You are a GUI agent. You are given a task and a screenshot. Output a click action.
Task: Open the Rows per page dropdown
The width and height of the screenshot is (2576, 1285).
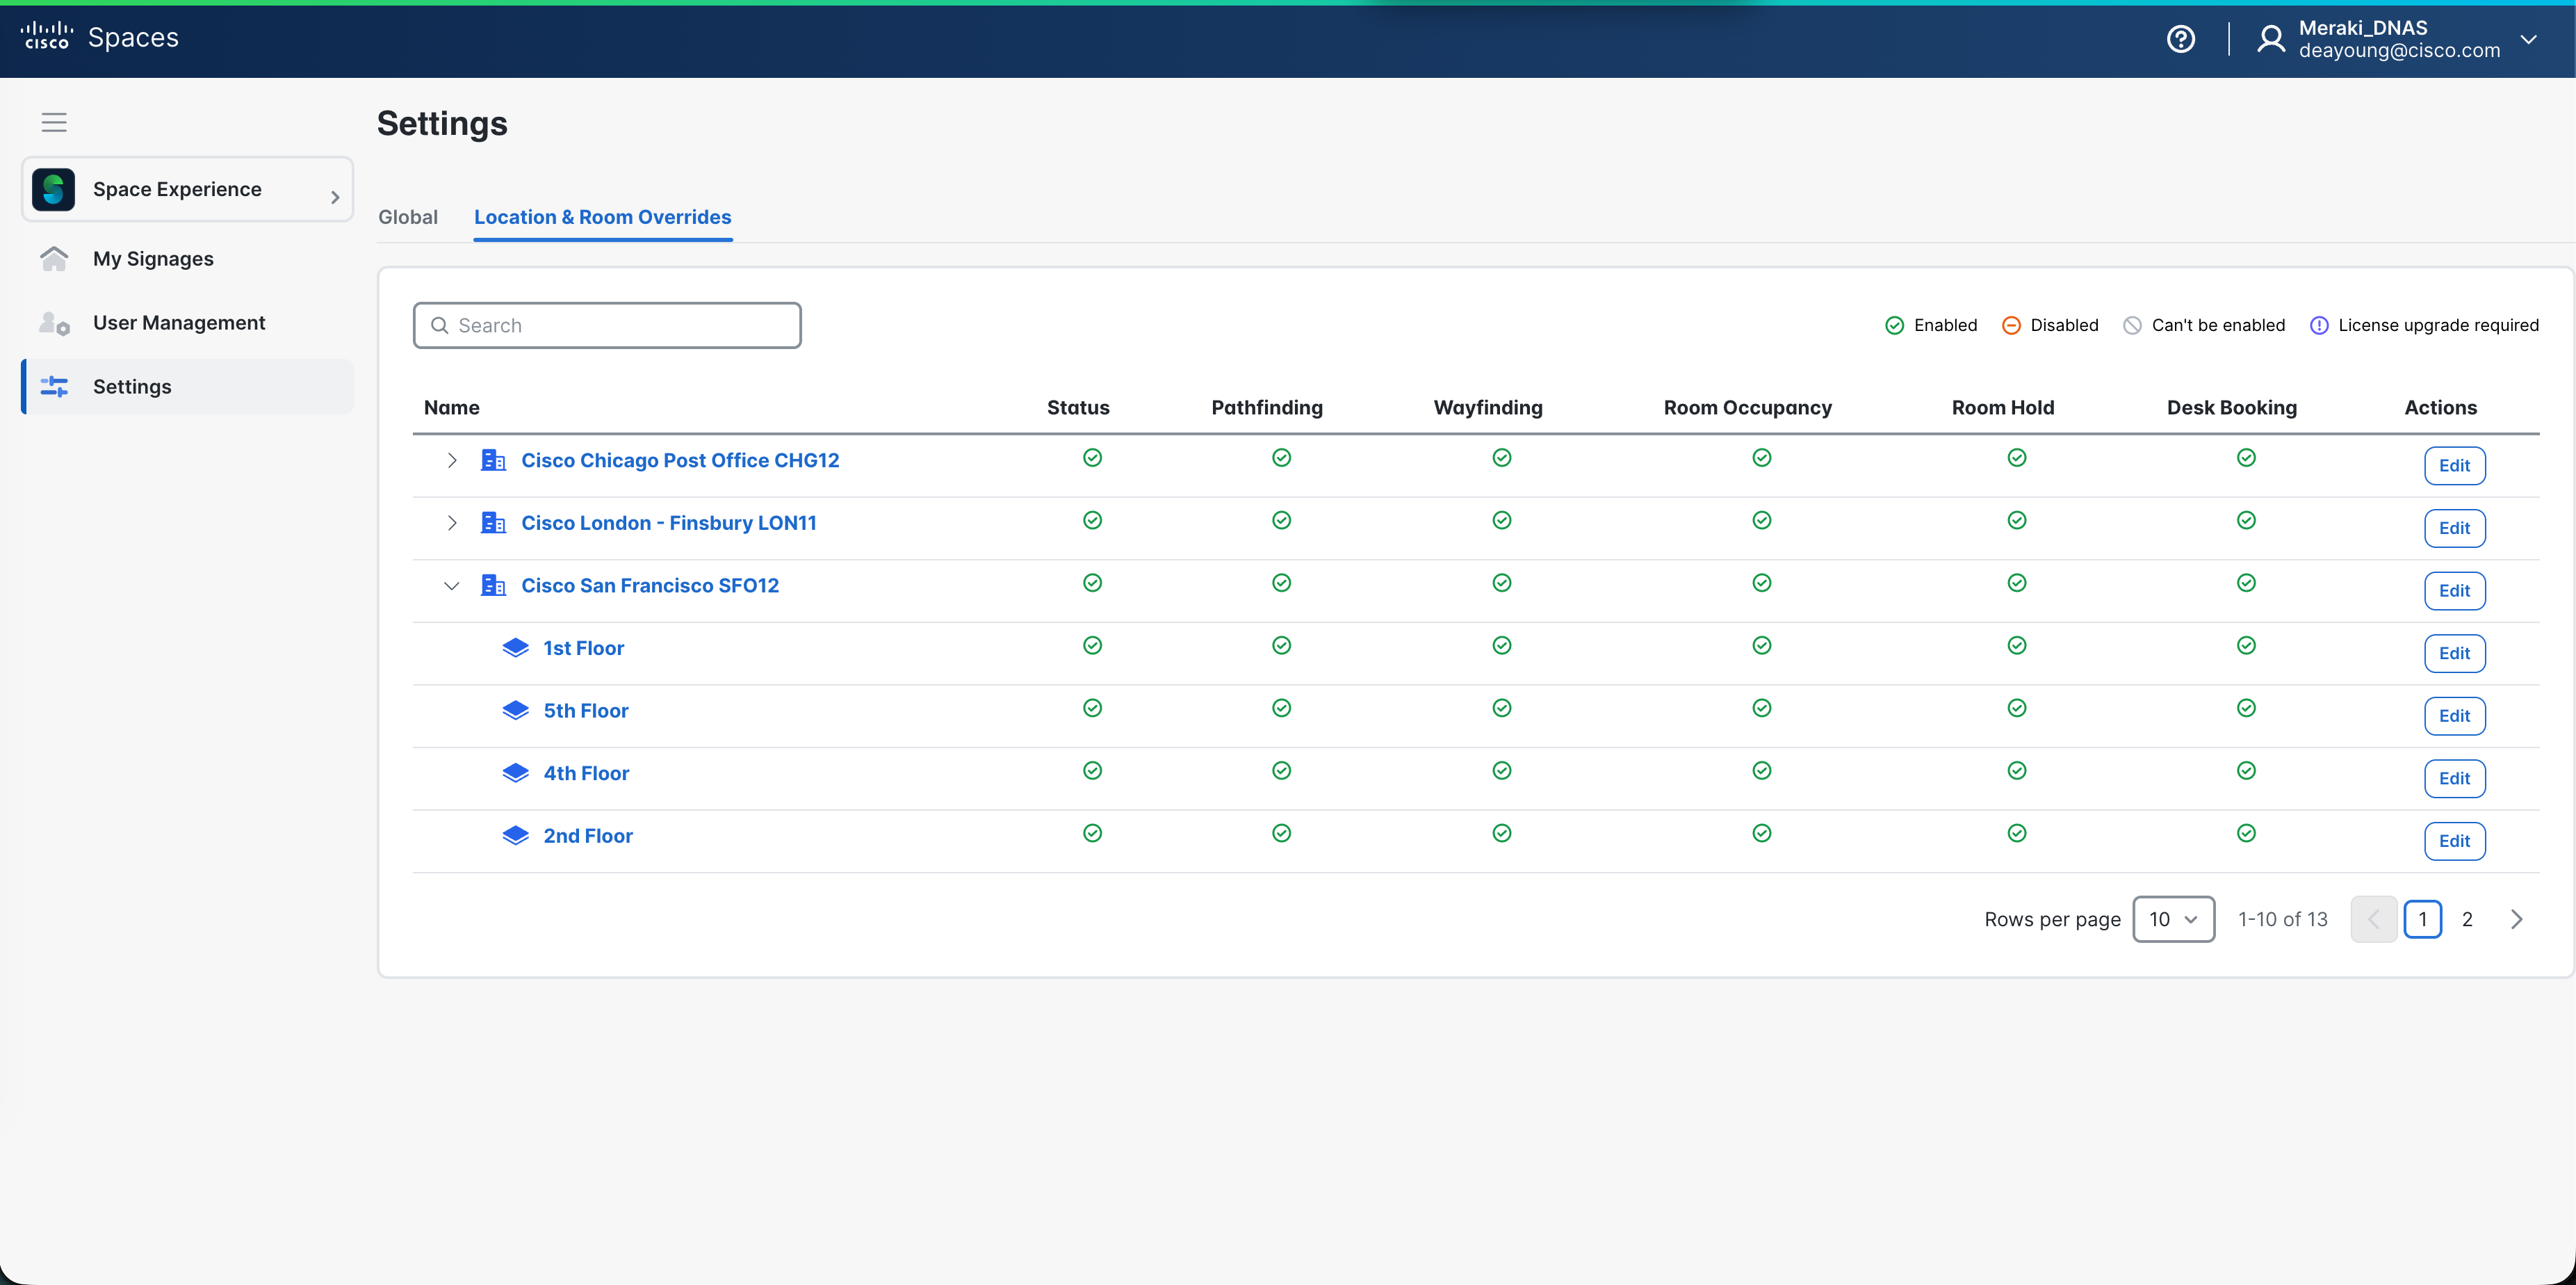click(2173, 919)
